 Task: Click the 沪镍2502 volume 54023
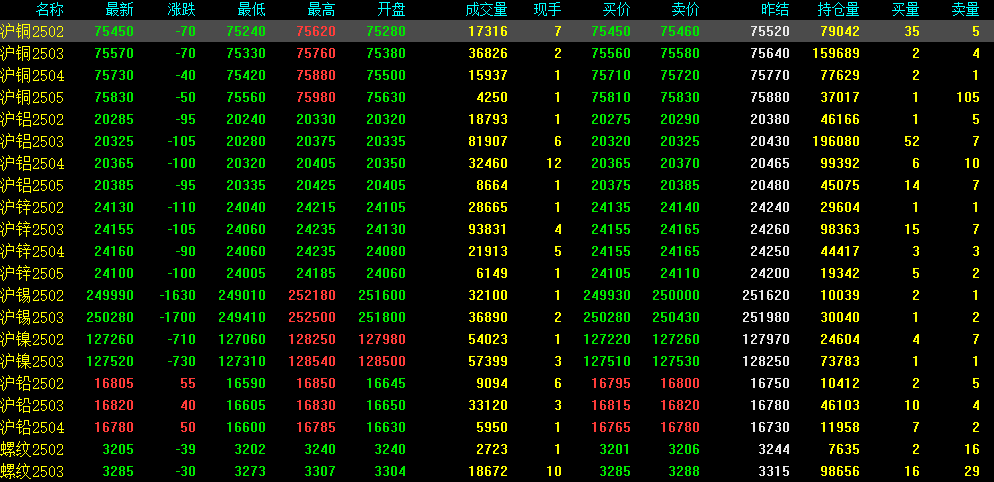tap(488, 339)
